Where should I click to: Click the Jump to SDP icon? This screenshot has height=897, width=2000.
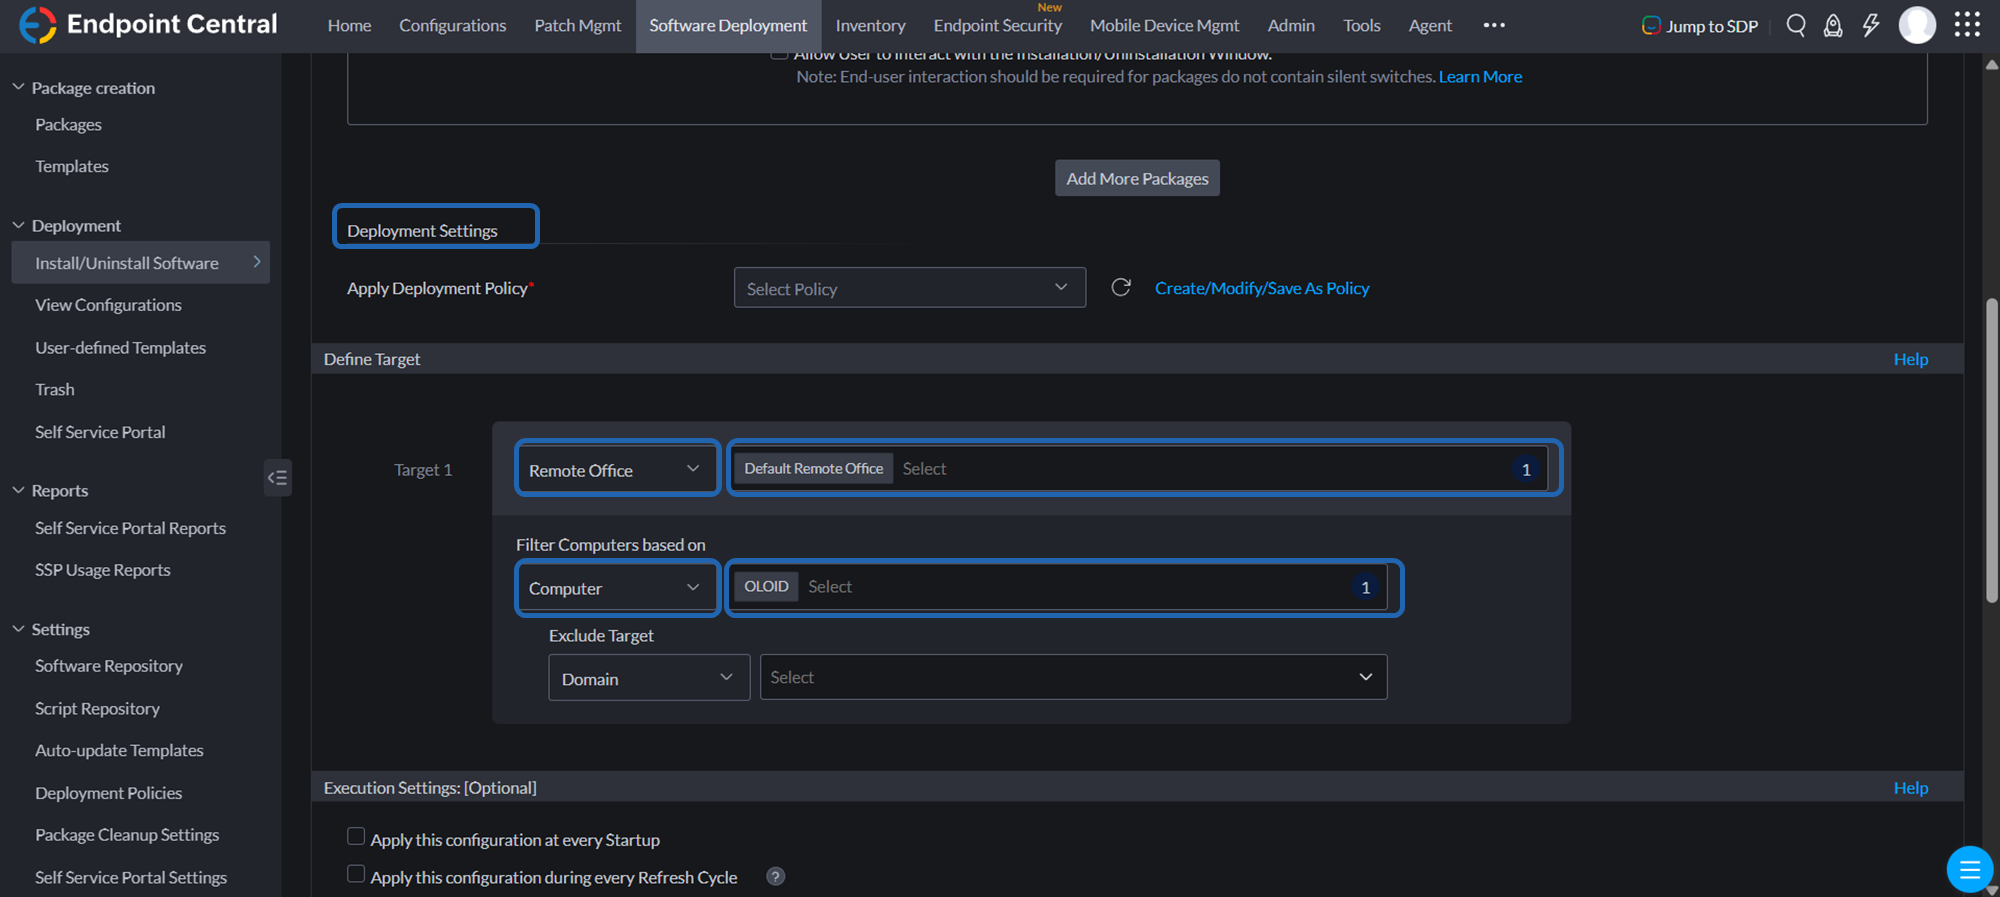click(x=1651, y=26)
